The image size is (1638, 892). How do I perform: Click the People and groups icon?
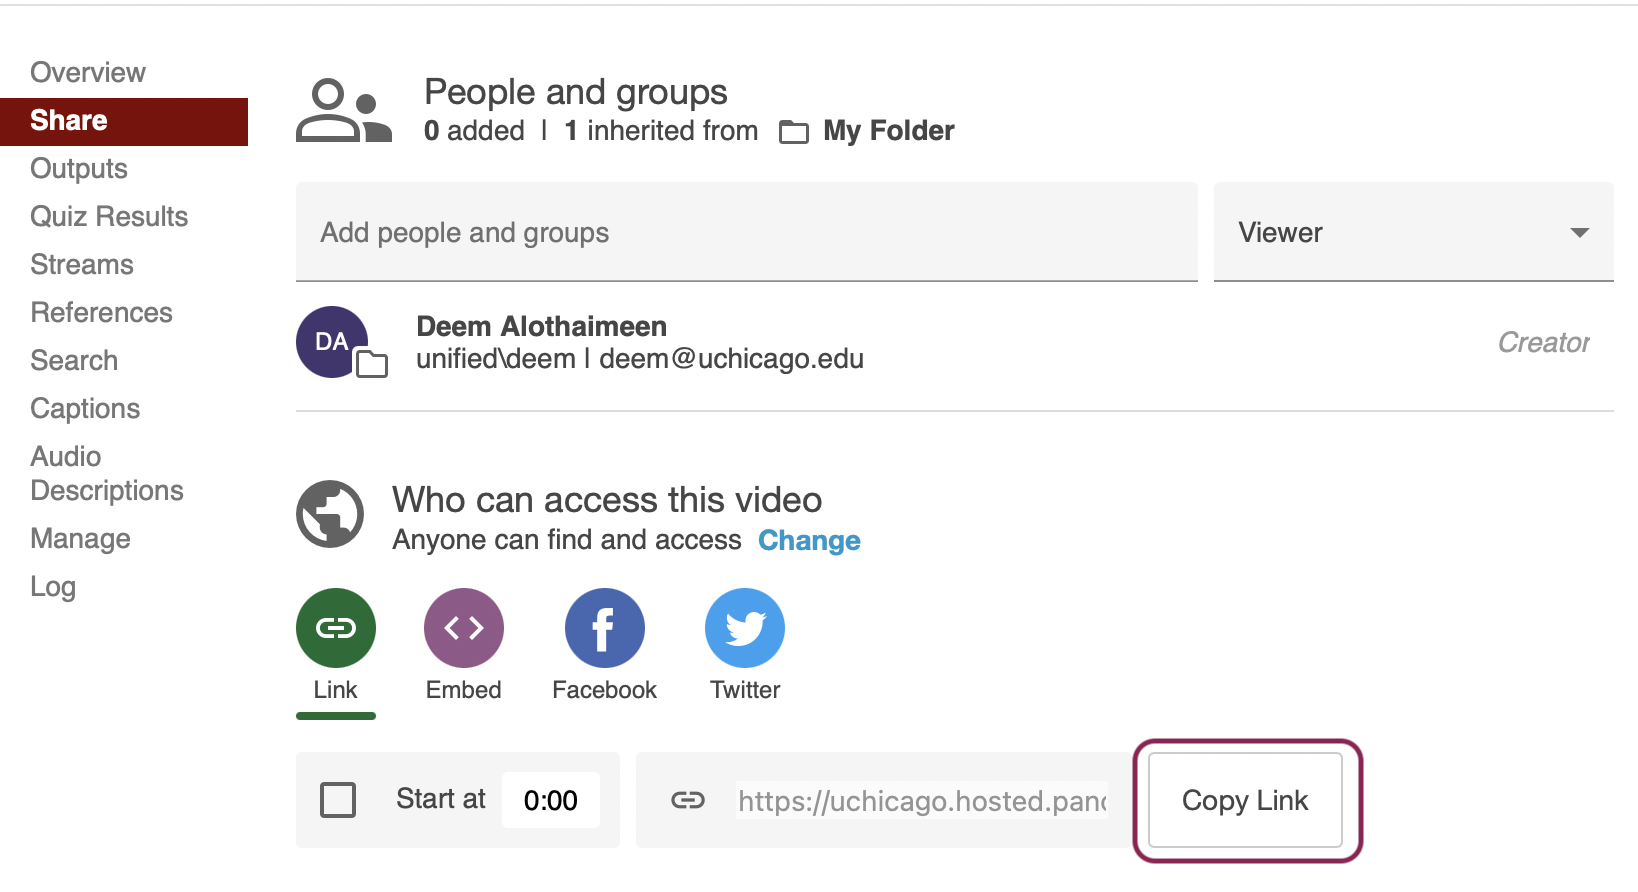343,111
